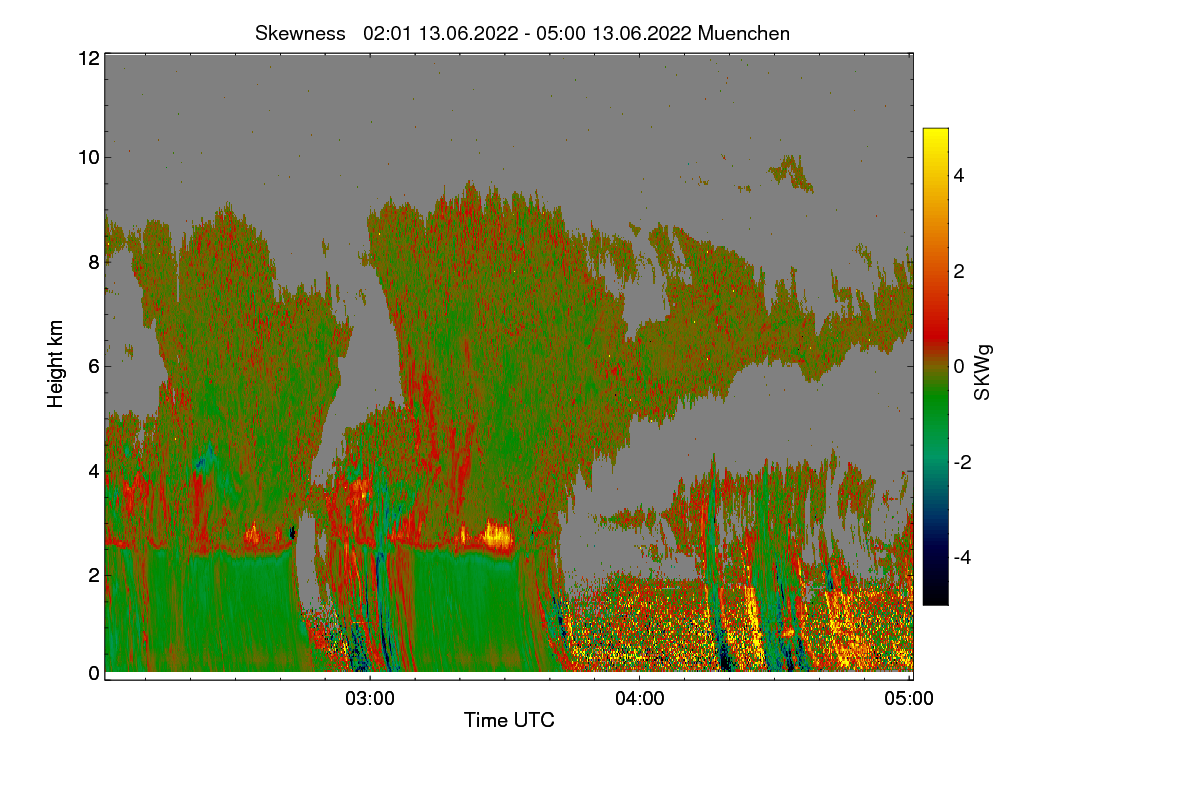The image size is (1200, 800).
Task: Click the height axis 2 tick label
Action: [94, 574]
